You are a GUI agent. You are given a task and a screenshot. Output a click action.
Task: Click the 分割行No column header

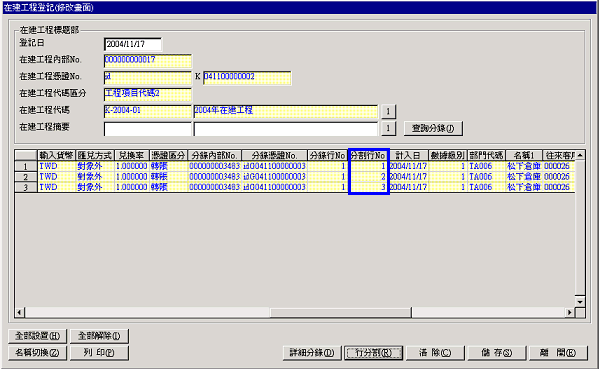coord(368,155)
